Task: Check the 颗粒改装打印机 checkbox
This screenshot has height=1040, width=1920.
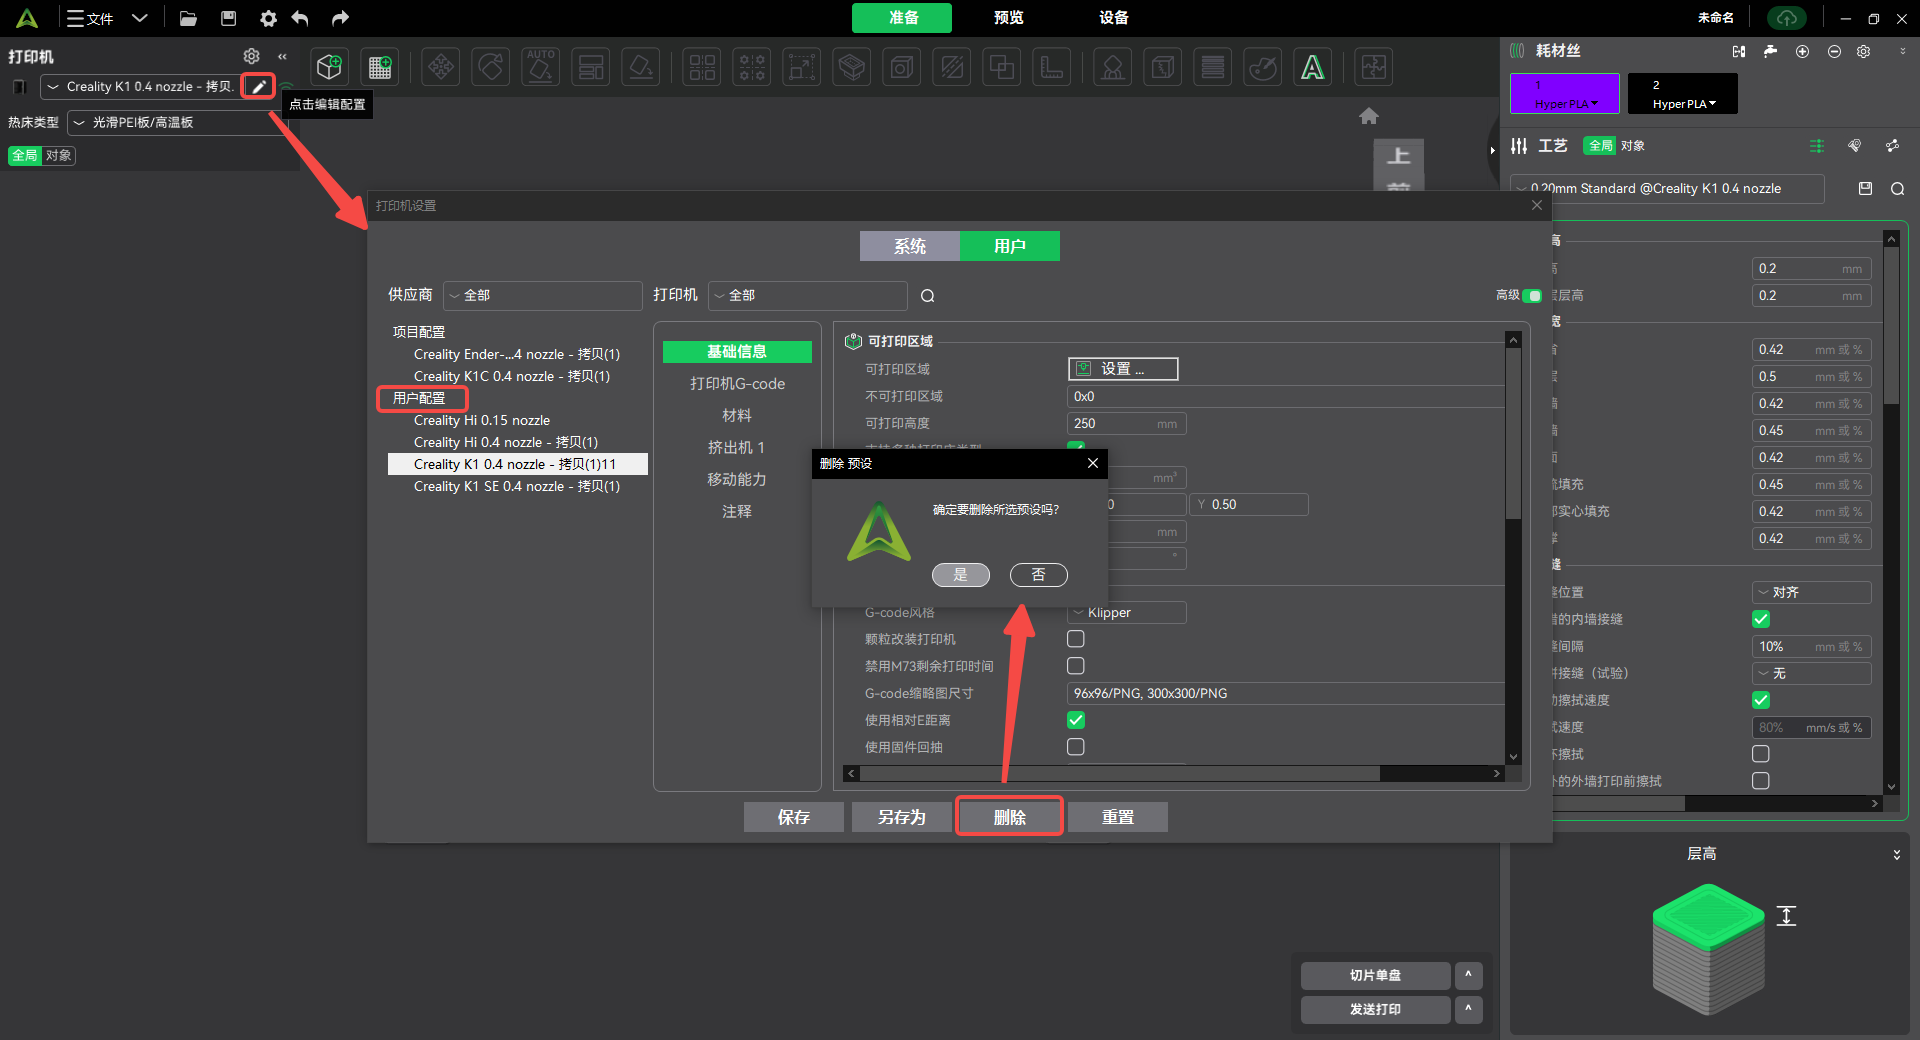Action: [1076, 638]
